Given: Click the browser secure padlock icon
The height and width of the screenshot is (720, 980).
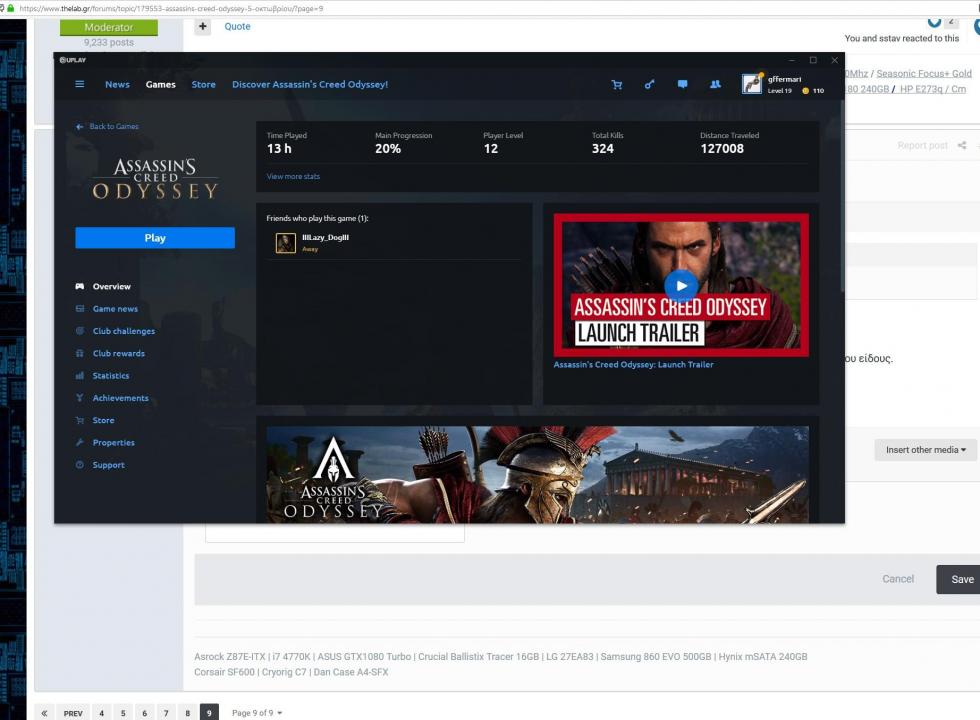Looking at the screenshot, I should (x=11, y=8).
